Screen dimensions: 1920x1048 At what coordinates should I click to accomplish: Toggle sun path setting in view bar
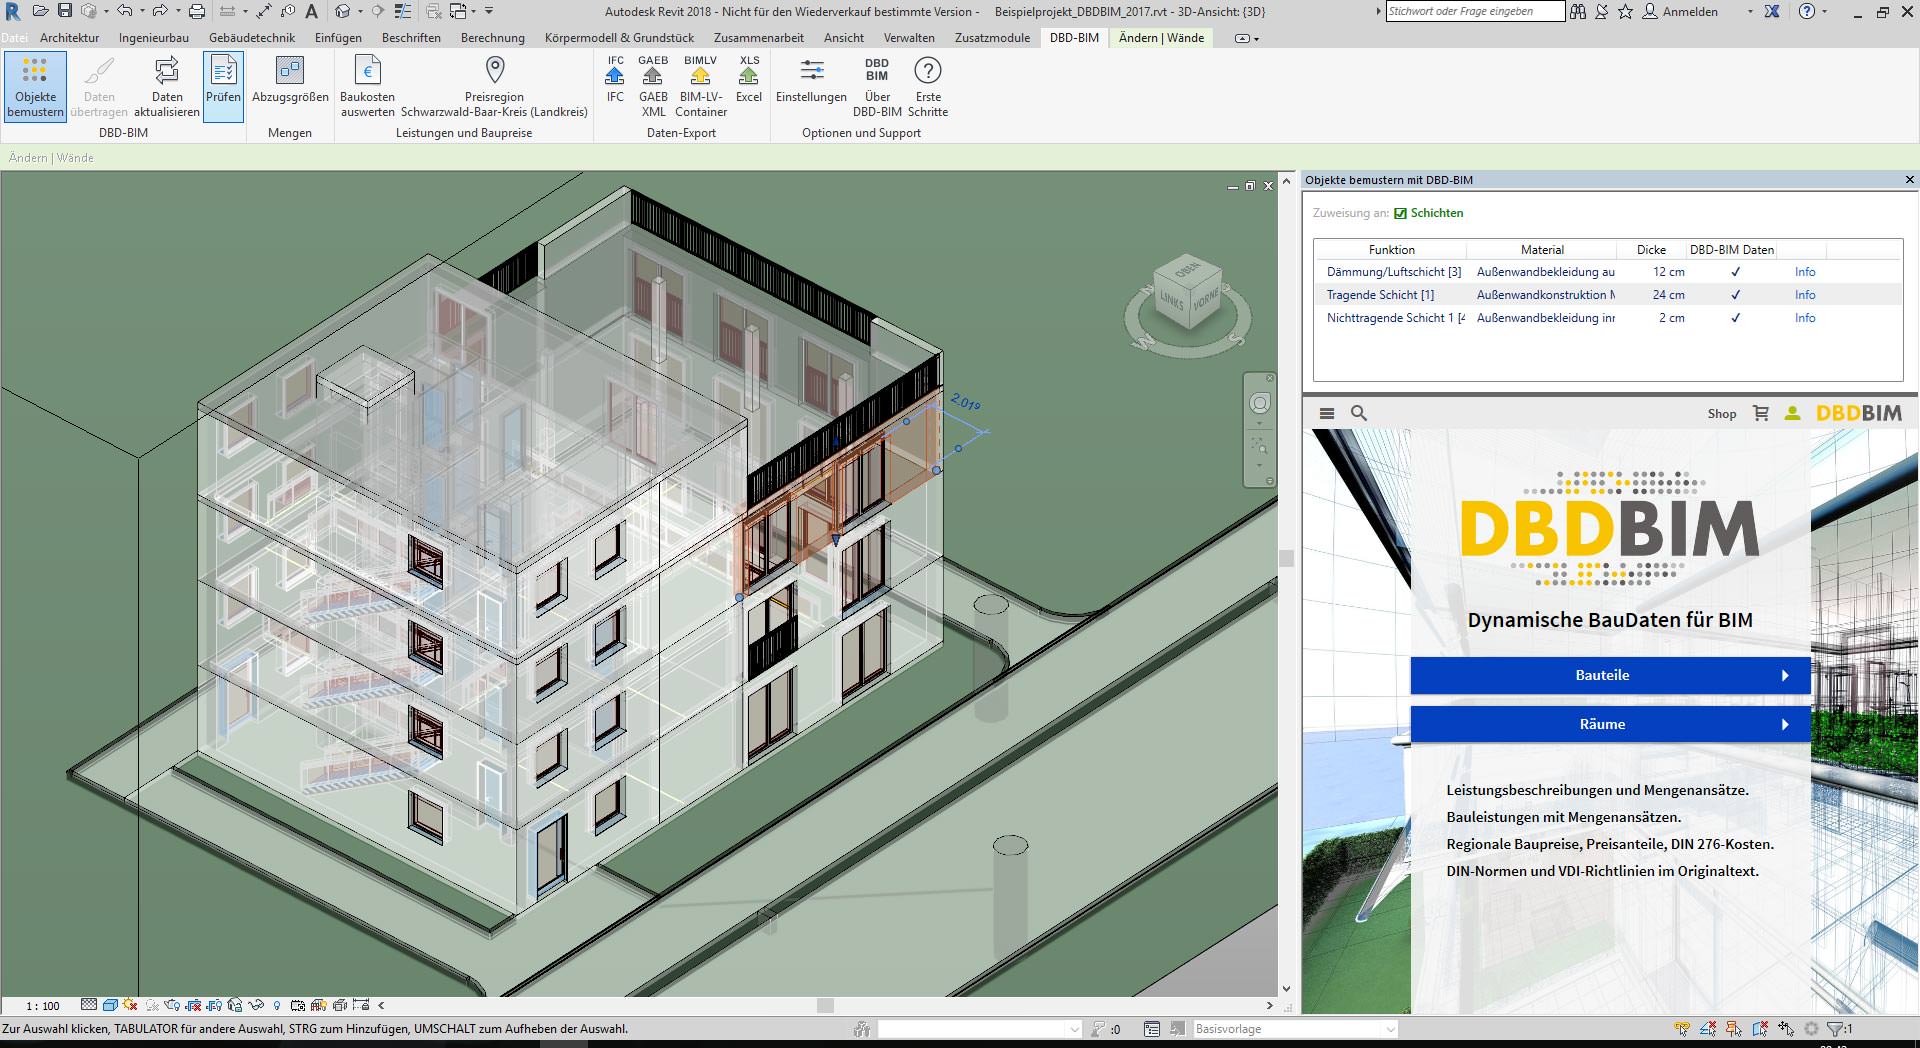pos(130,1005)
